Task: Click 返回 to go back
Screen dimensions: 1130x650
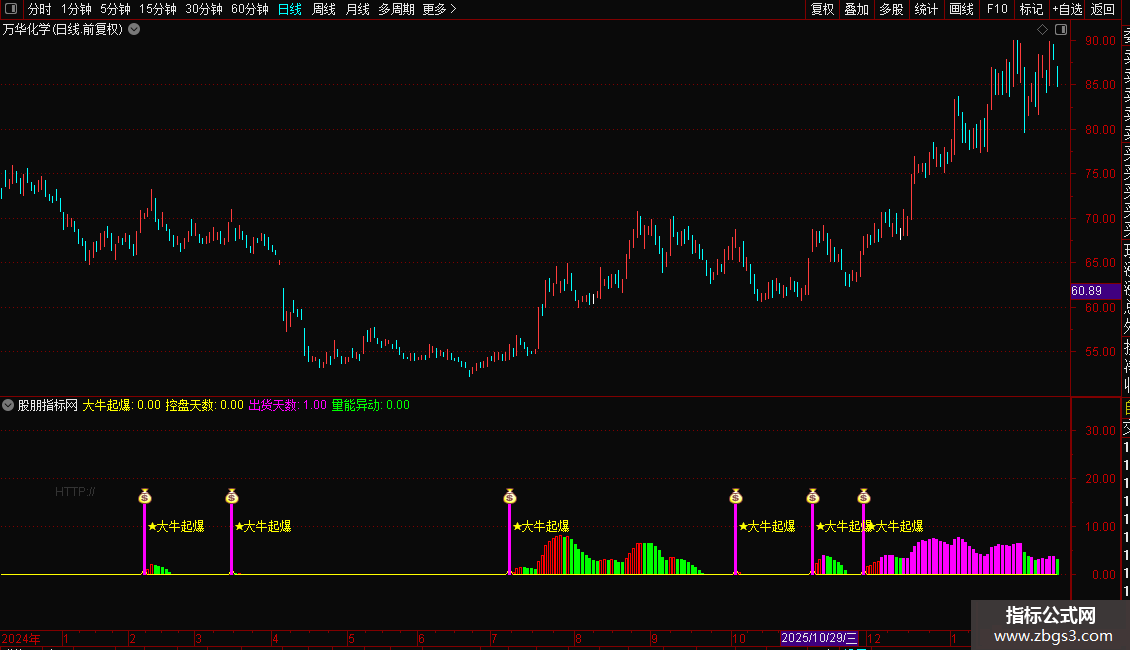Action: (x=1103, y=9)
